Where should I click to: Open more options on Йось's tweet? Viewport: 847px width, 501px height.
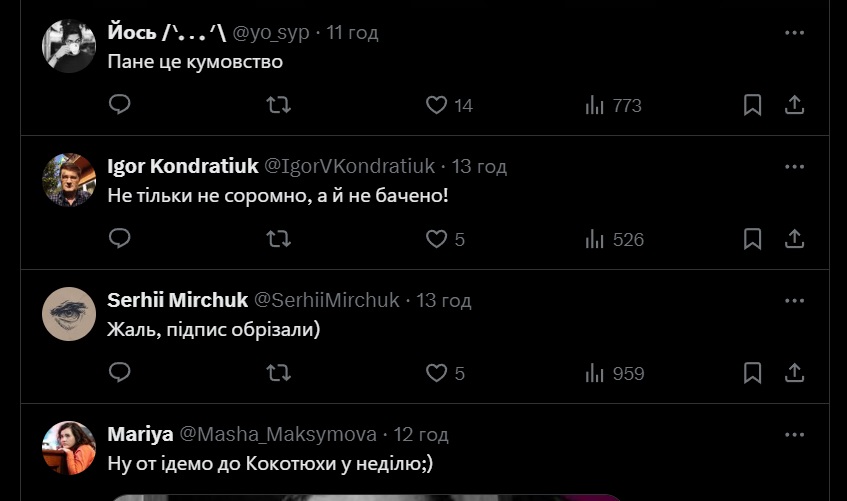point(794,33)
